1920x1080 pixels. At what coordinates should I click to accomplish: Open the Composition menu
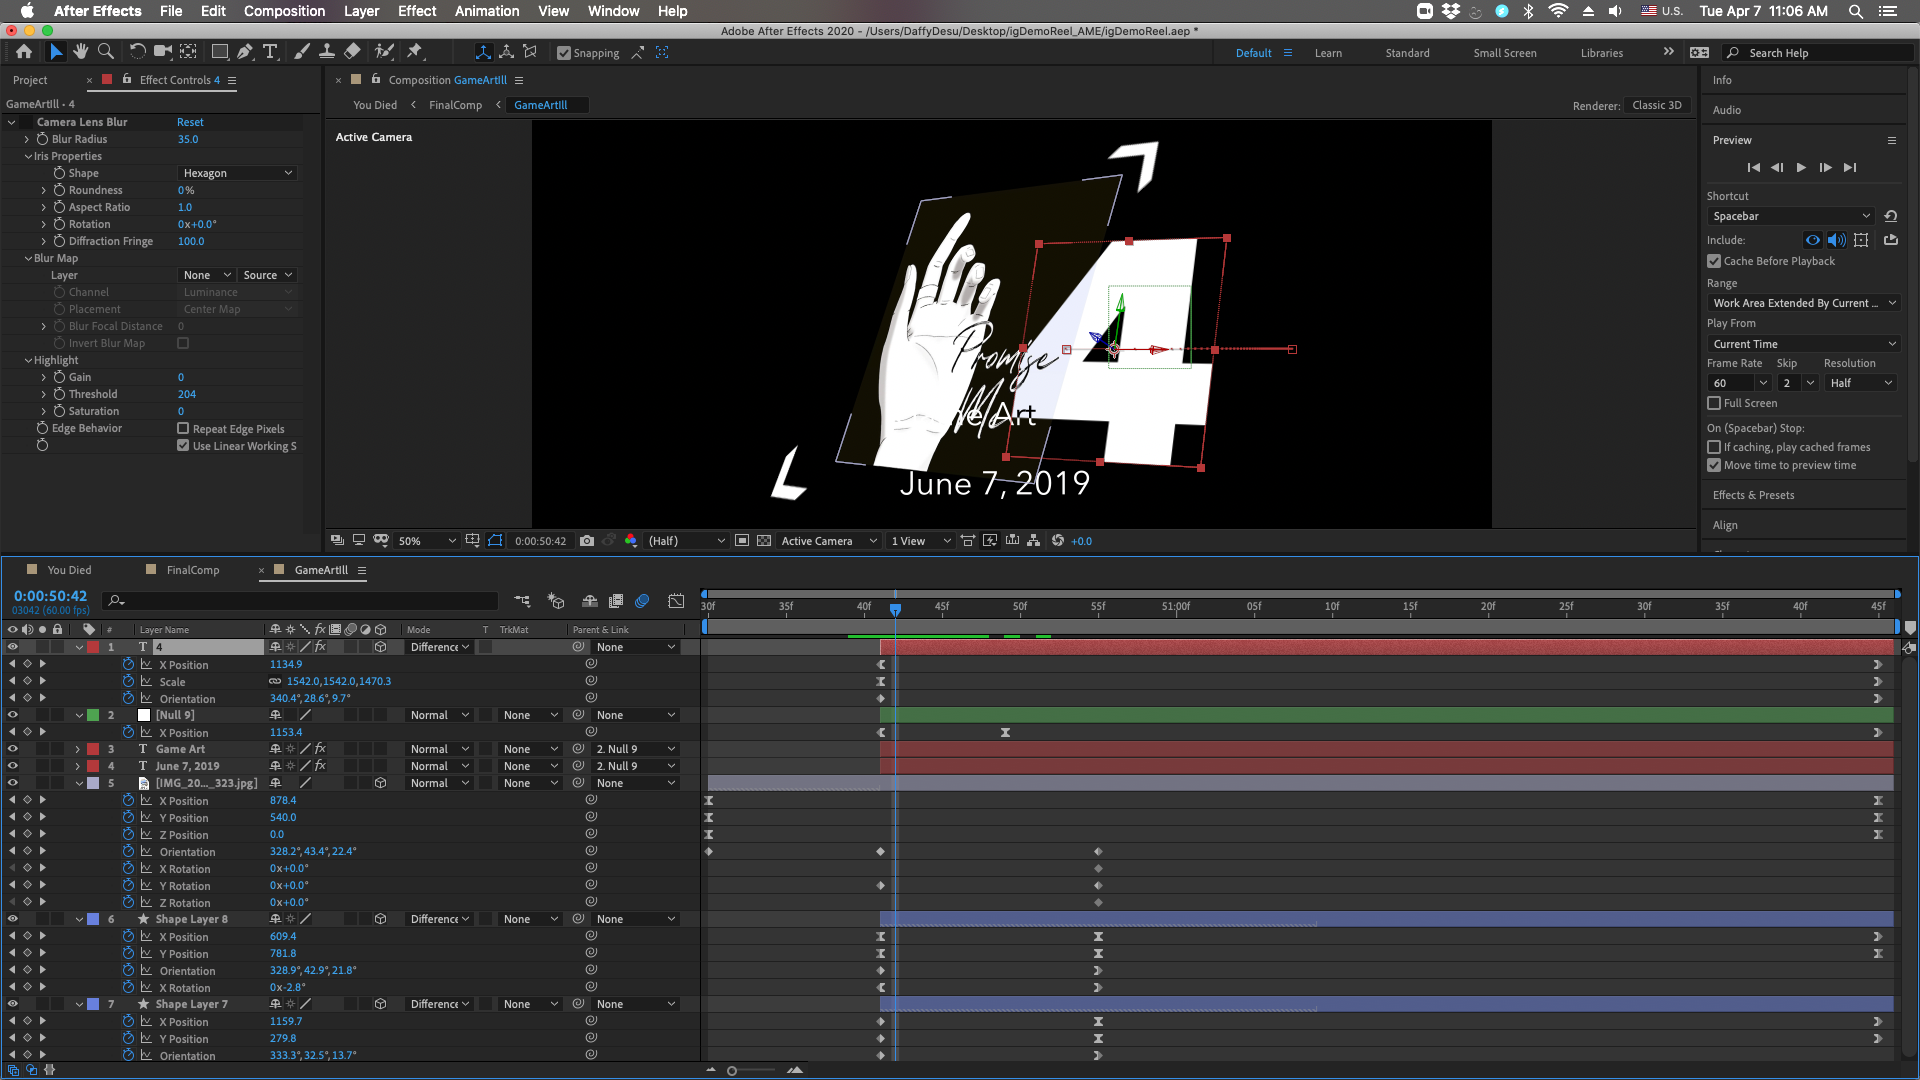coord(284,11)
